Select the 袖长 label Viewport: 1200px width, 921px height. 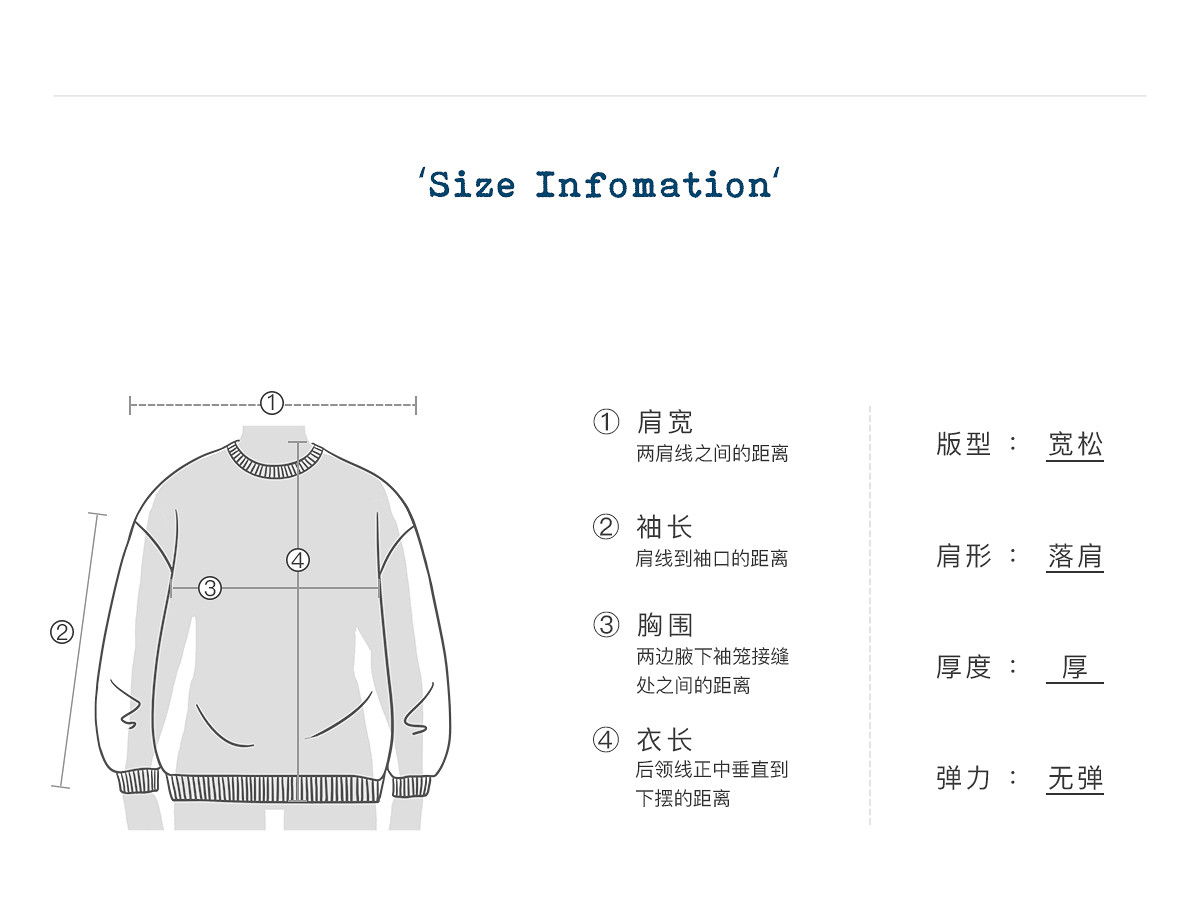pos(664,527)
